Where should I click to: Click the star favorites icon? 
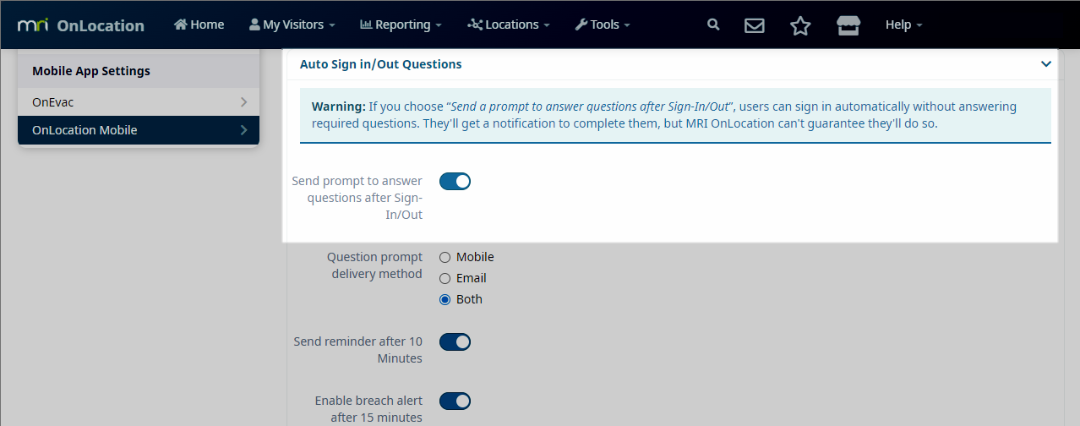click(x=800, y=25)
